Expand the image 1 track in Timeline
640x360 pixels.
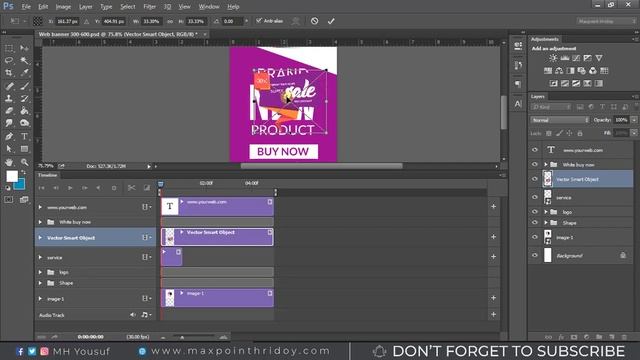(40, 298)
